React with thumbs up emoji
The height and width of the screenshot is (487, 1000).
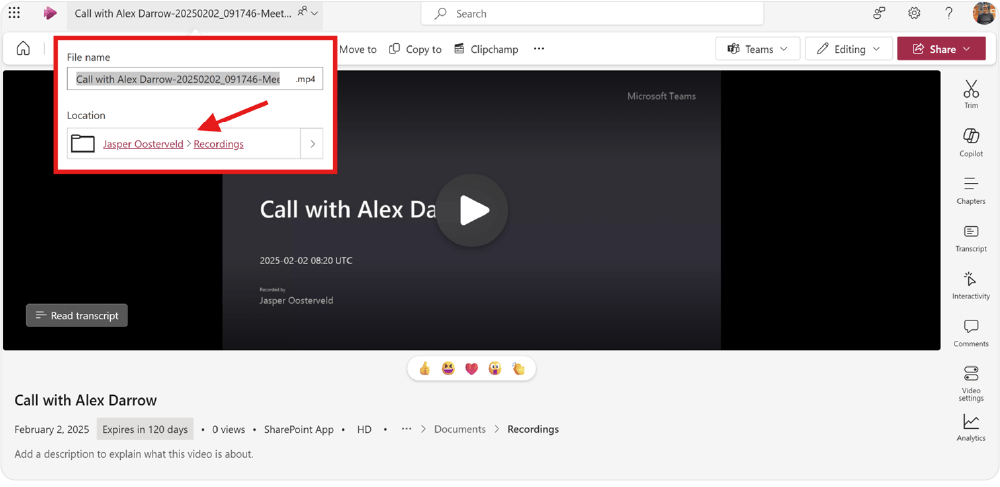click(x=425, y=368)
